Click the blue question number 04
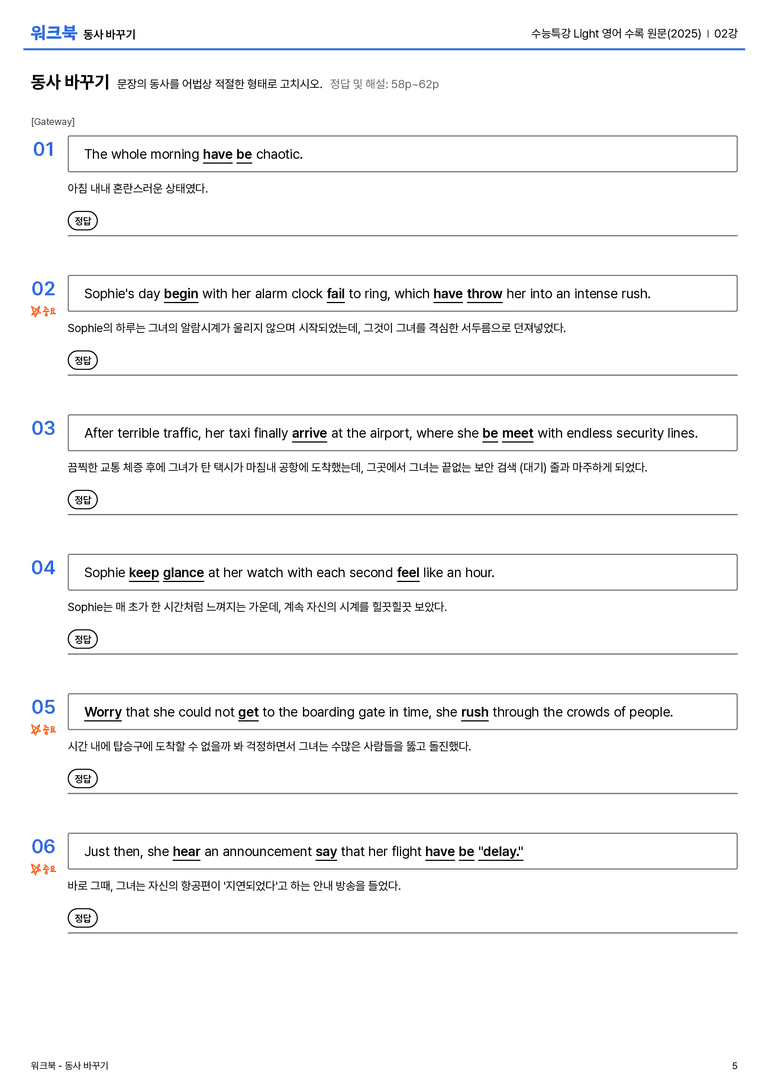This screenshot has height=1087, width=768. coord(43,567)
